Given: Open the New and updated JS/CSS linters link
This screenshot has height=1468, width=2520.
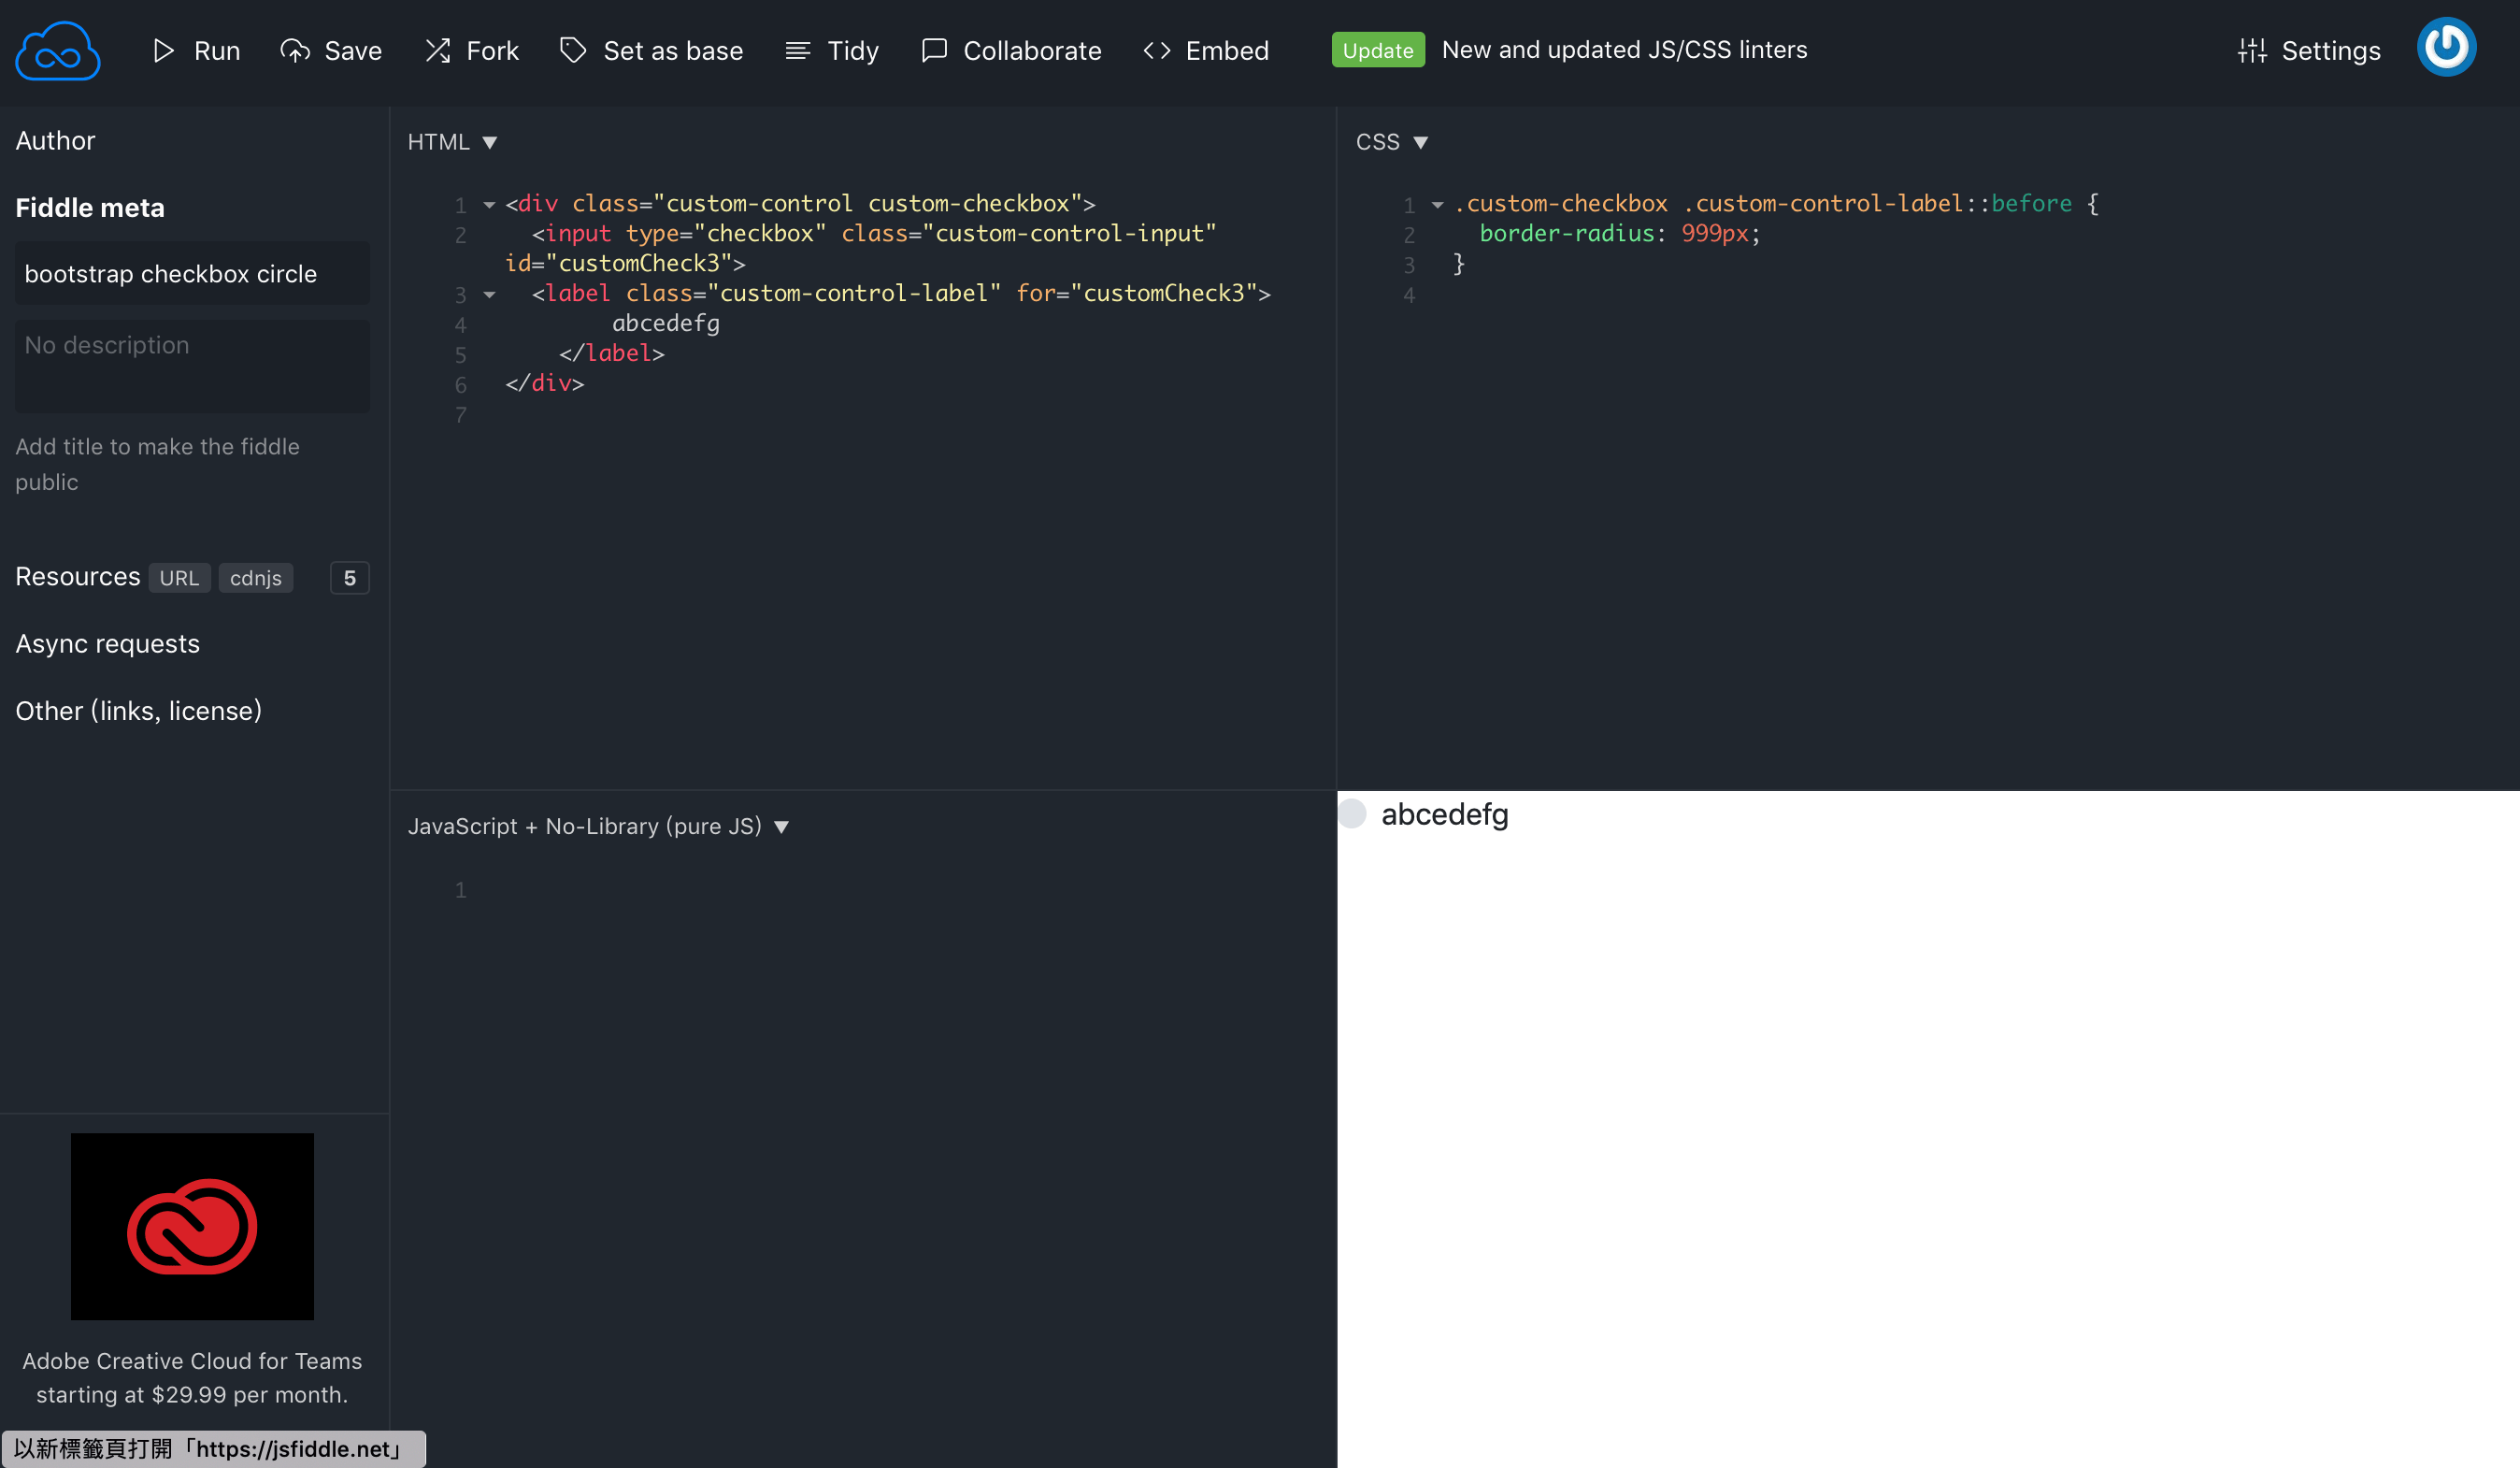Looking at the screenshot, I should (1624, 49).
